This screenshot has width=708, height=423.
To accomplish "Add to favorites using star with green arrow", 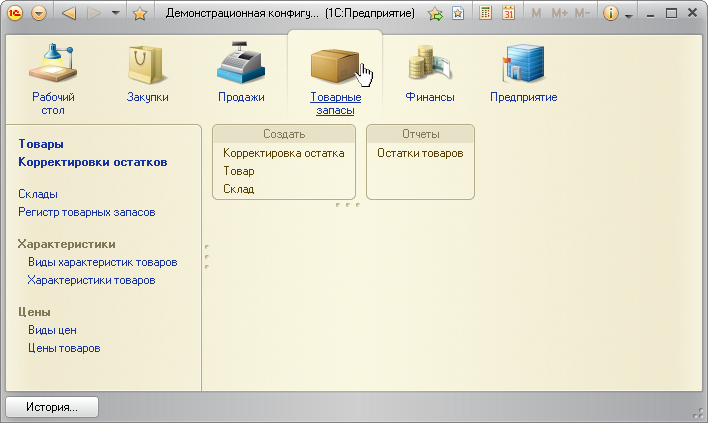I will pyautogui.click(x=435, y=14).
